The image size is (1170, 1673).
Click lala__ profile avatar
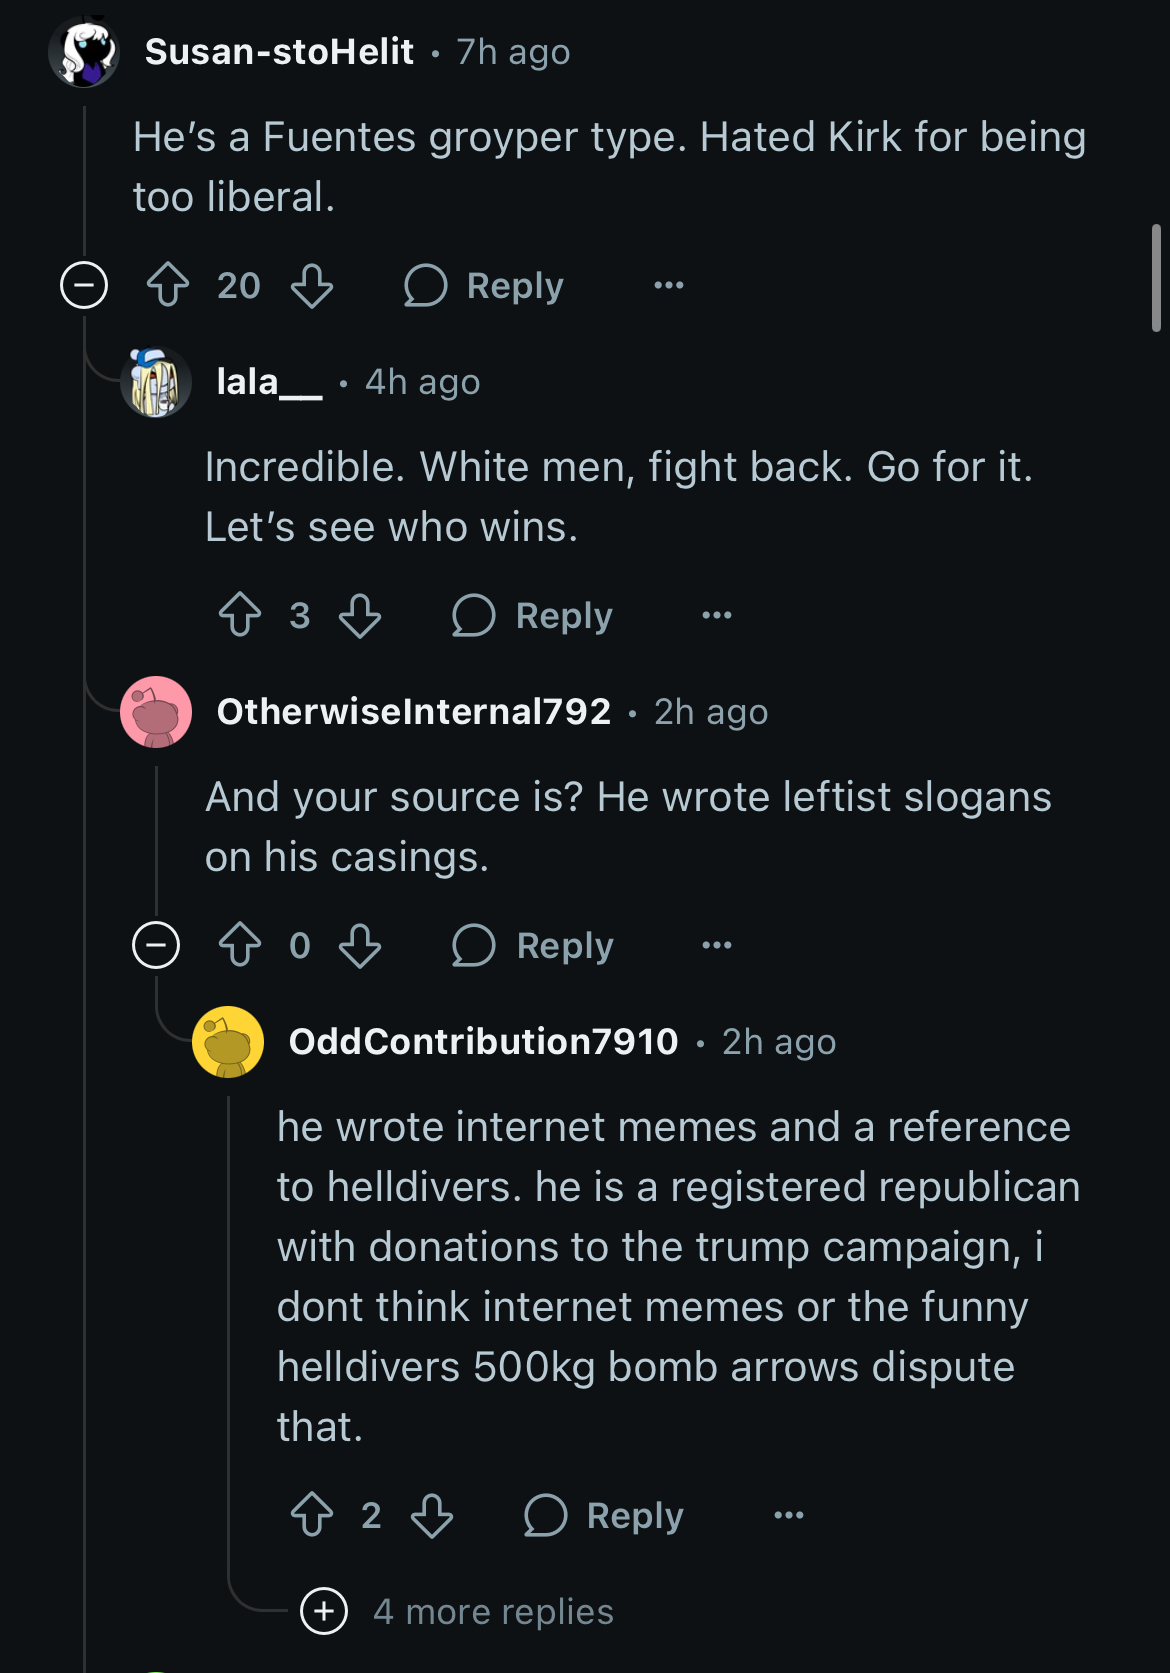click(156, 382)
